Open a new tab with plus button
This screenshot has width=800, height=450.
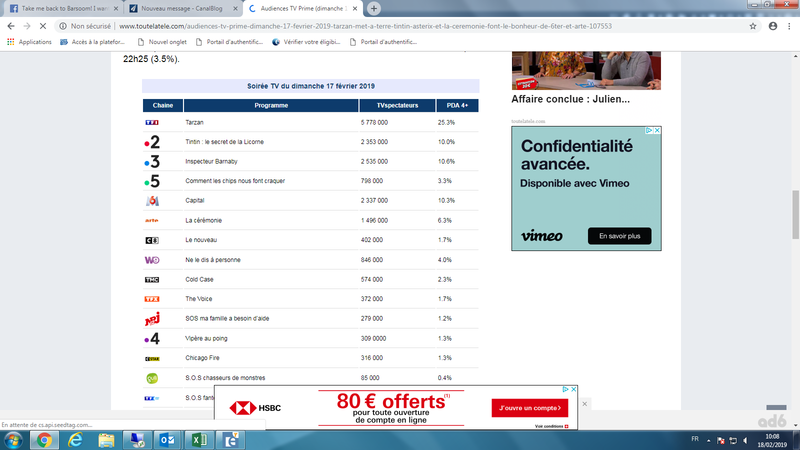(x=373, y=8)
